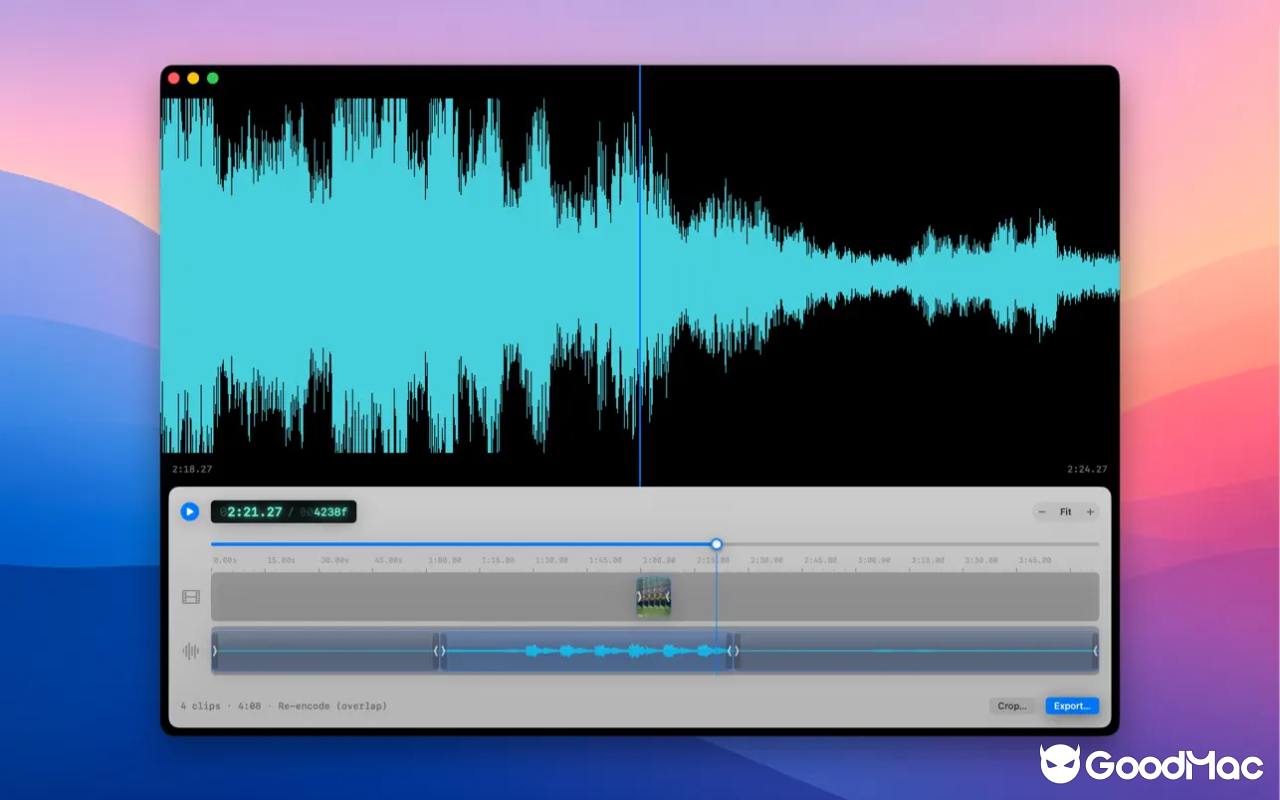
Task: Zoom out the timeline with minus
Action: click(1042, 512)
